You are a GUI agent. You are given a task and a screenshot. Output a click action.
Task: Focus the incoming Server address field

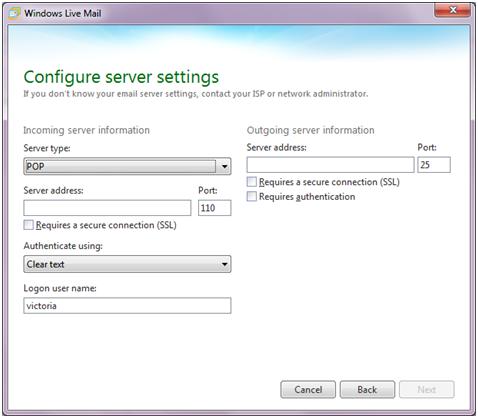pyautogui.click(x=107, y=208)
